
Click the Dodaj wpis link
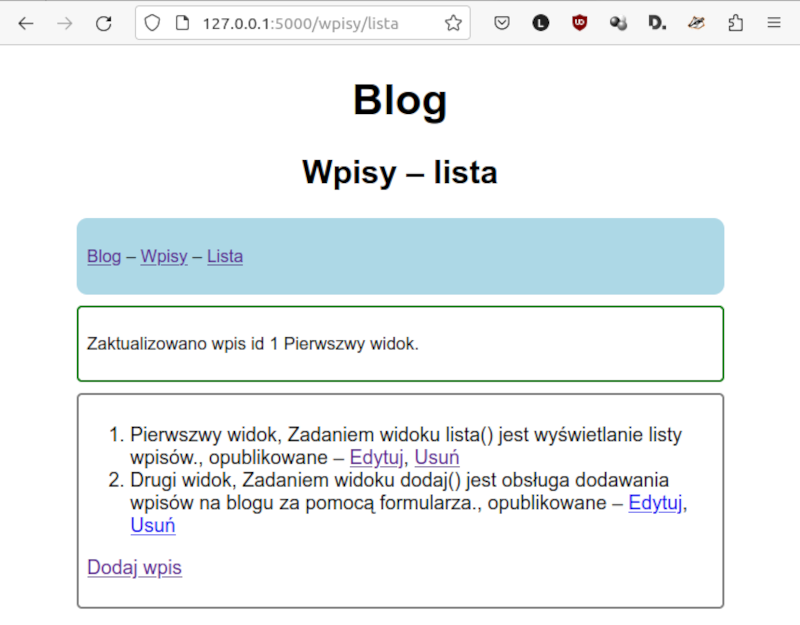[134, 567]
